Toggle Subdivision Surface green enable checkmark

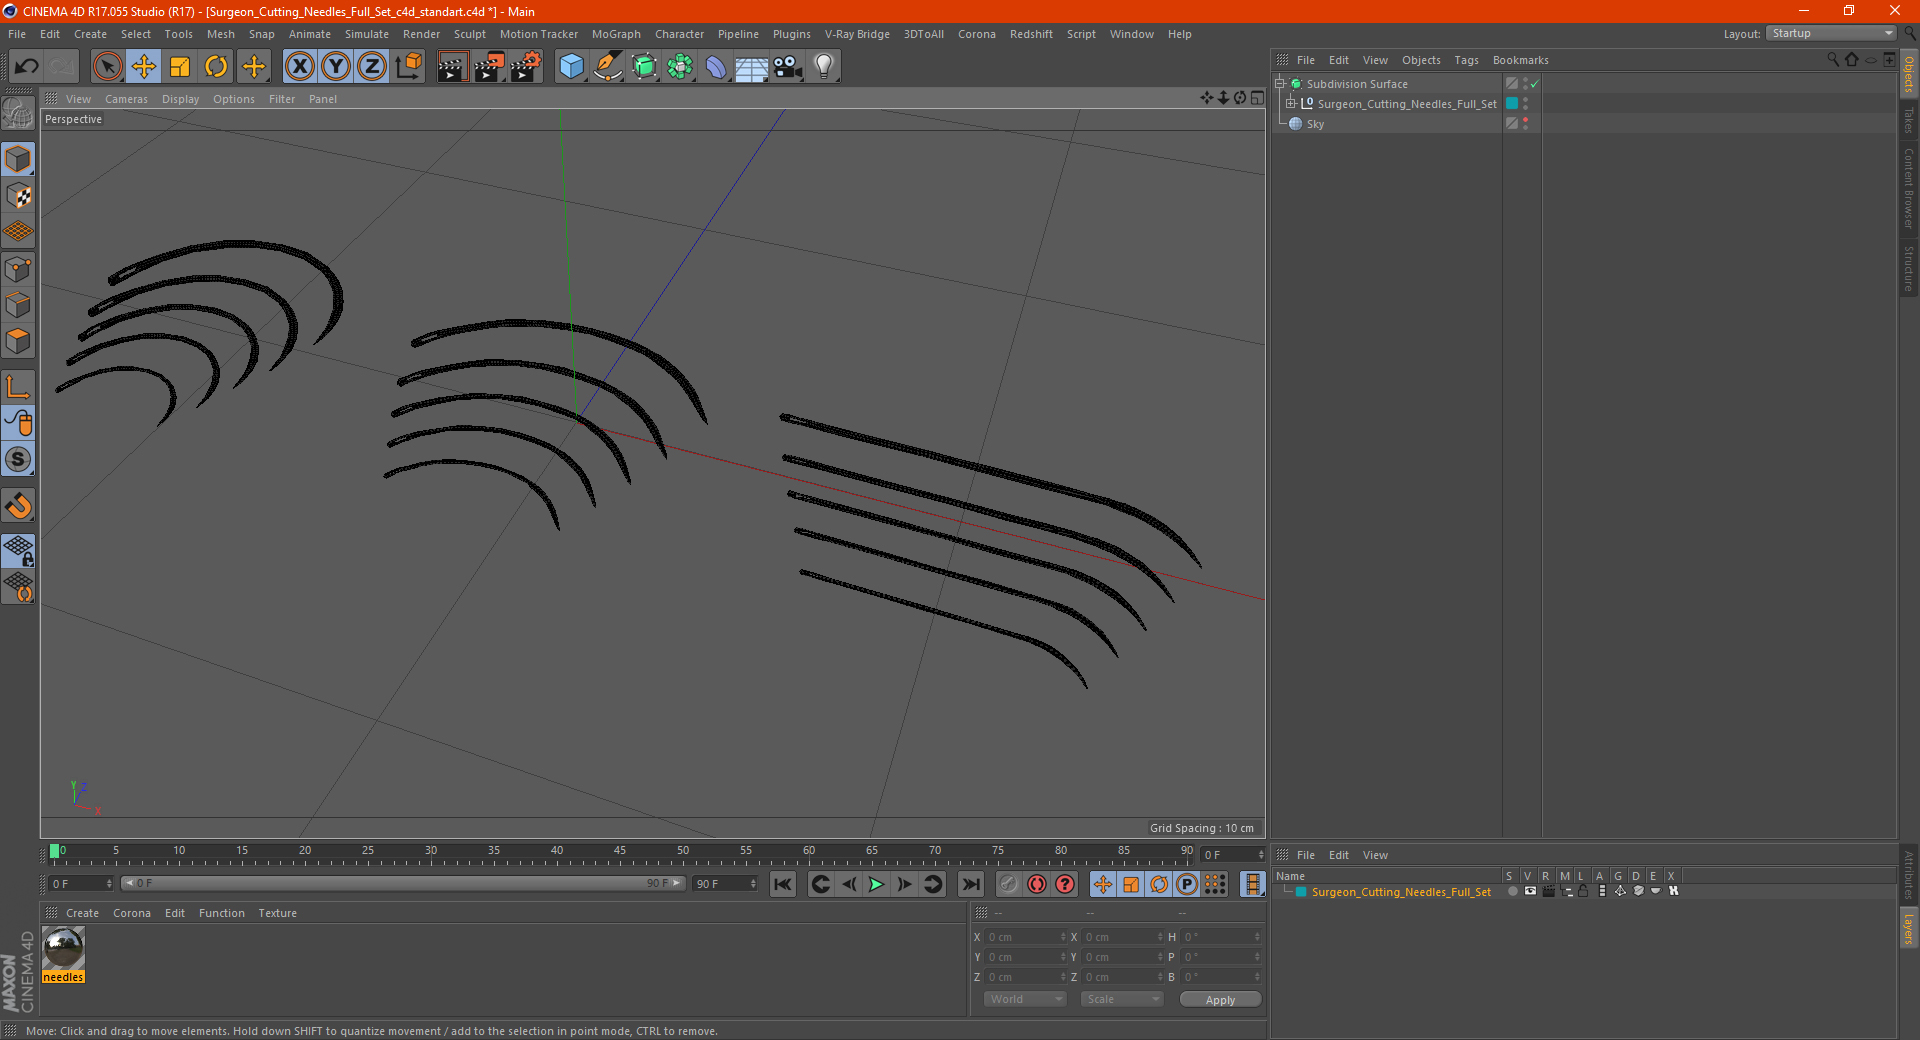(1534, 84)
